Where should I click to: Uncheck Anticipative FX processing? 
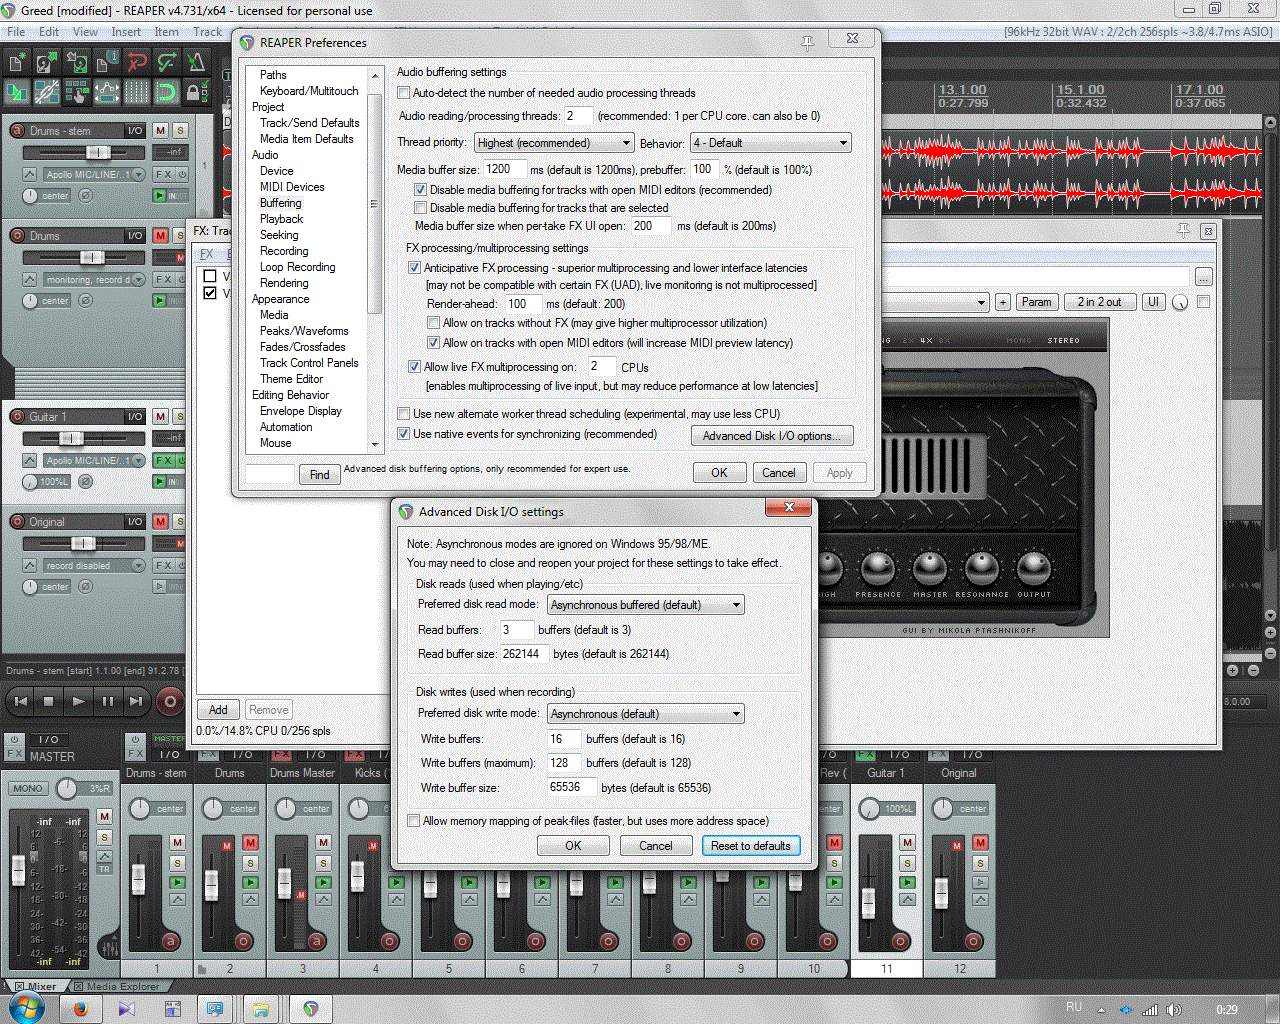(414, 268)
